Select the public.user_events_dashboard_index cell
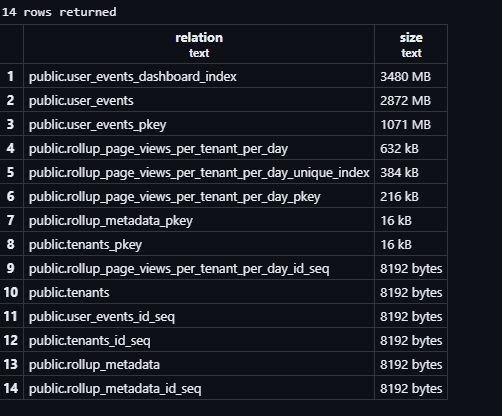 (x=199, y=76)
